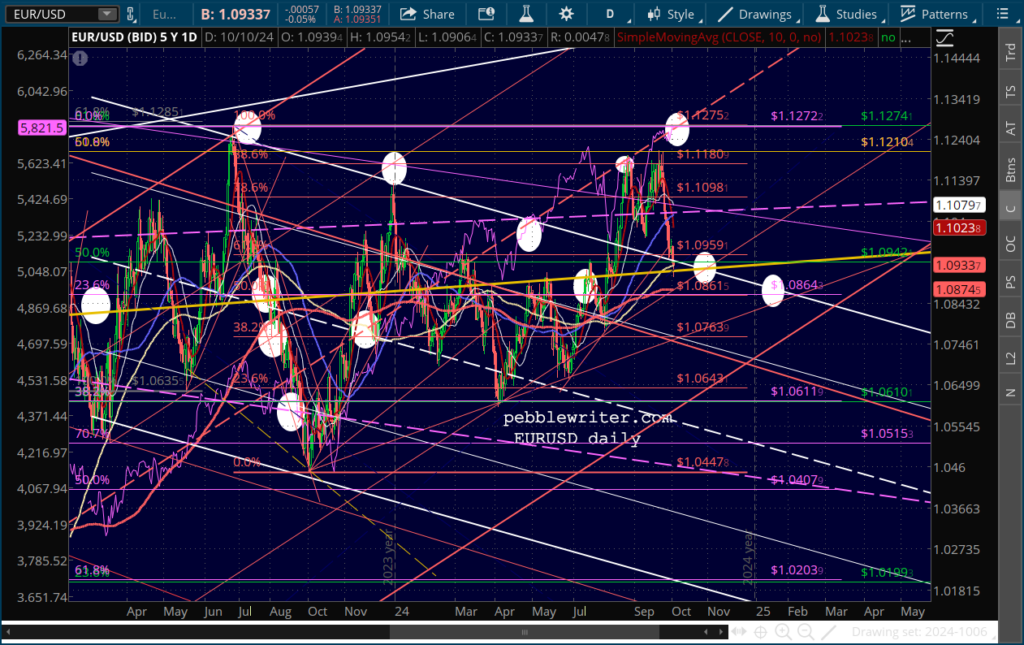This screenshot has width=1024, height=645.
Task: Select the crosshair pan icon at bottom
Action: click(761, 631)
